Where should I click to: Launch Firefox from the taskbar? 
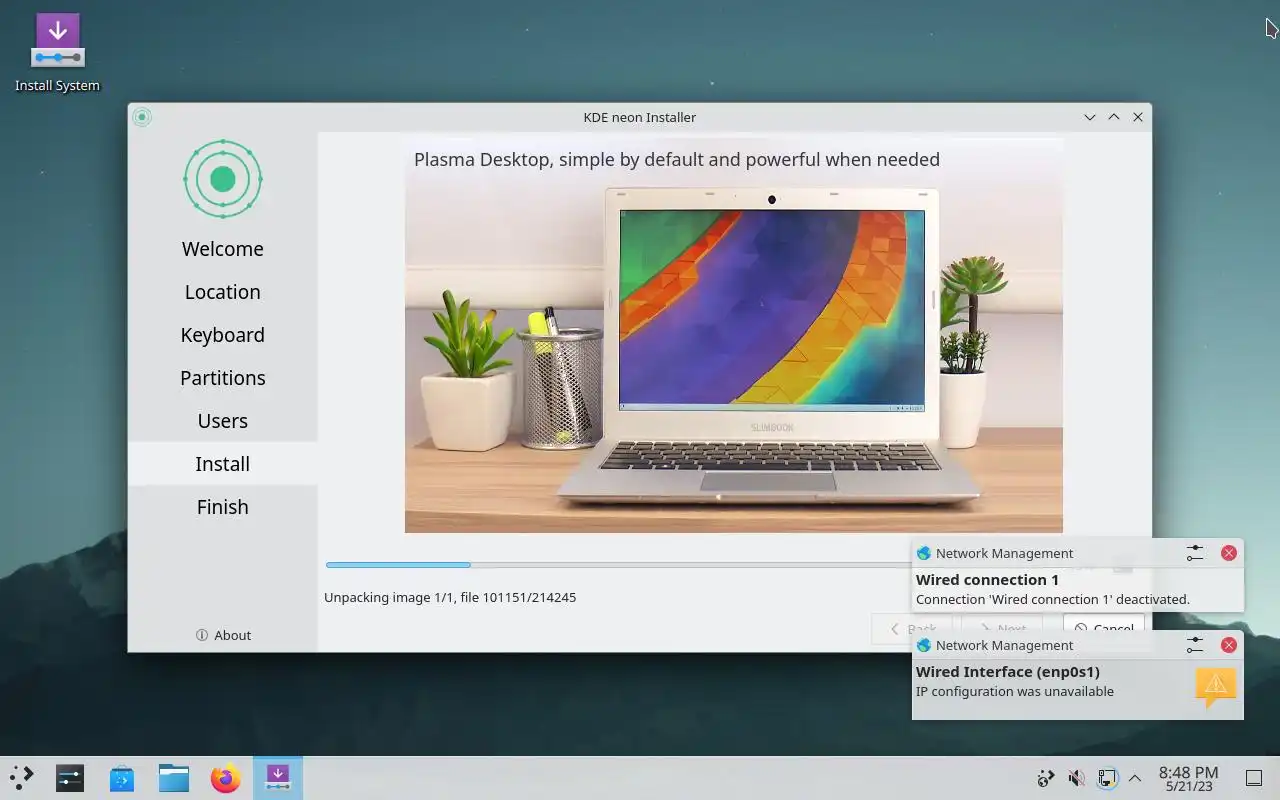[x=226, y=777]
